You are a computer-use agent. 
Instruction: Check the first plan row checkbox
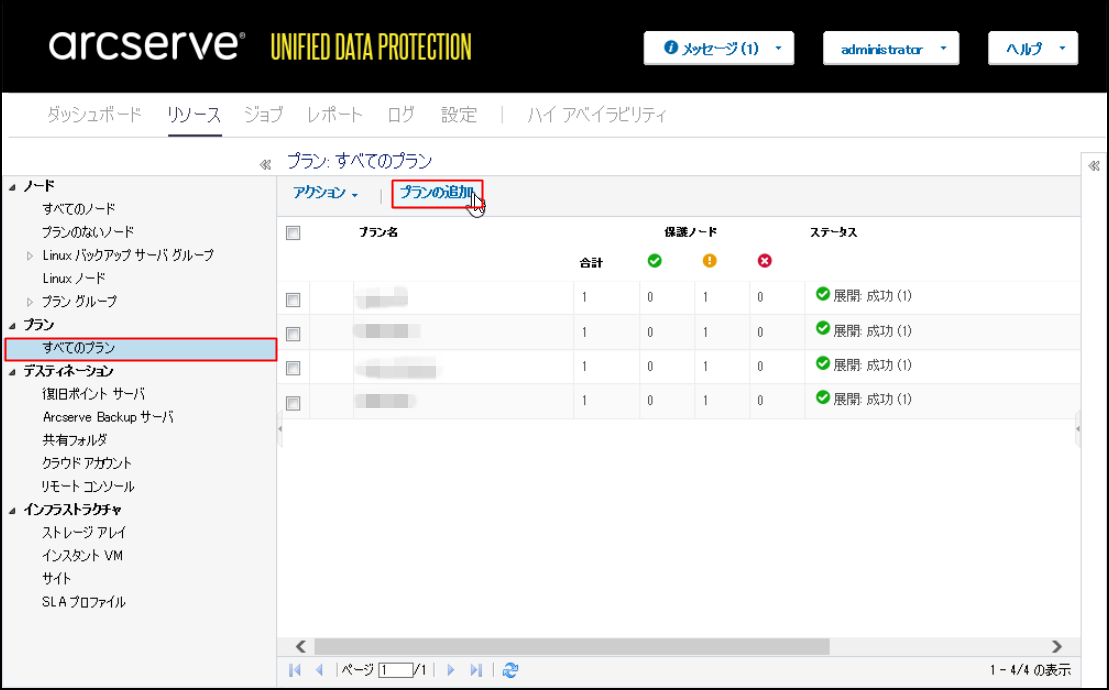pos(293,300)
